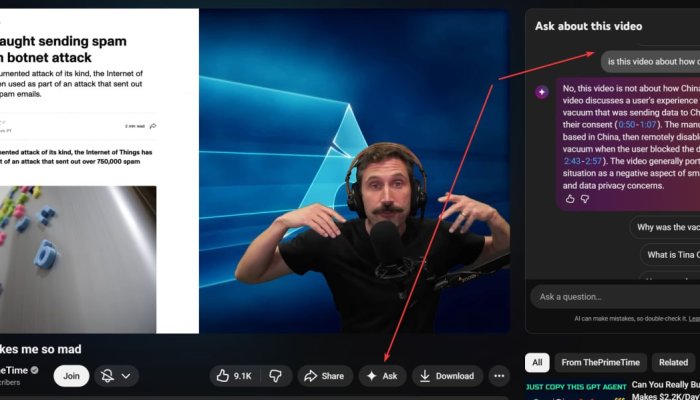The image size is (700, 400).
Task: Click the 'JUST COPY THIS GPT AGENT' video thumbnail
Action: (576, 391)
